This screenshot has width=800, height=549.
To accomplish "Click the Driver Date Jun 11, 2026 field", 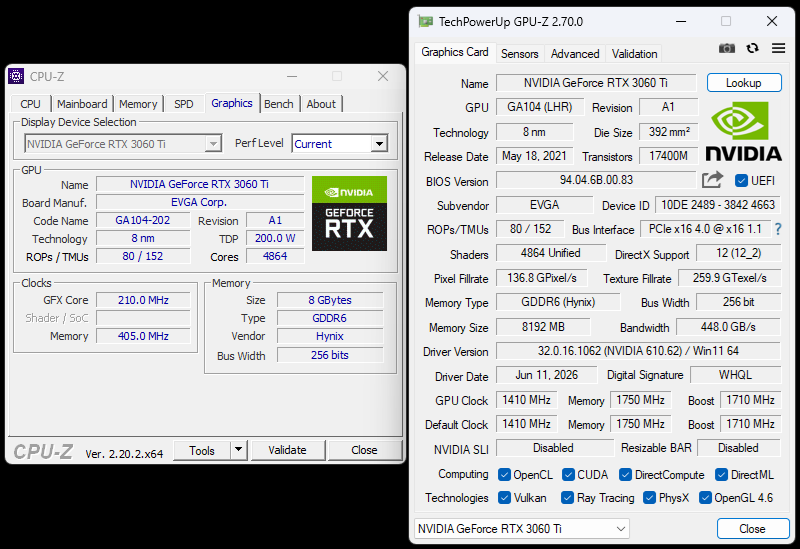I will [x=546, y=375].
